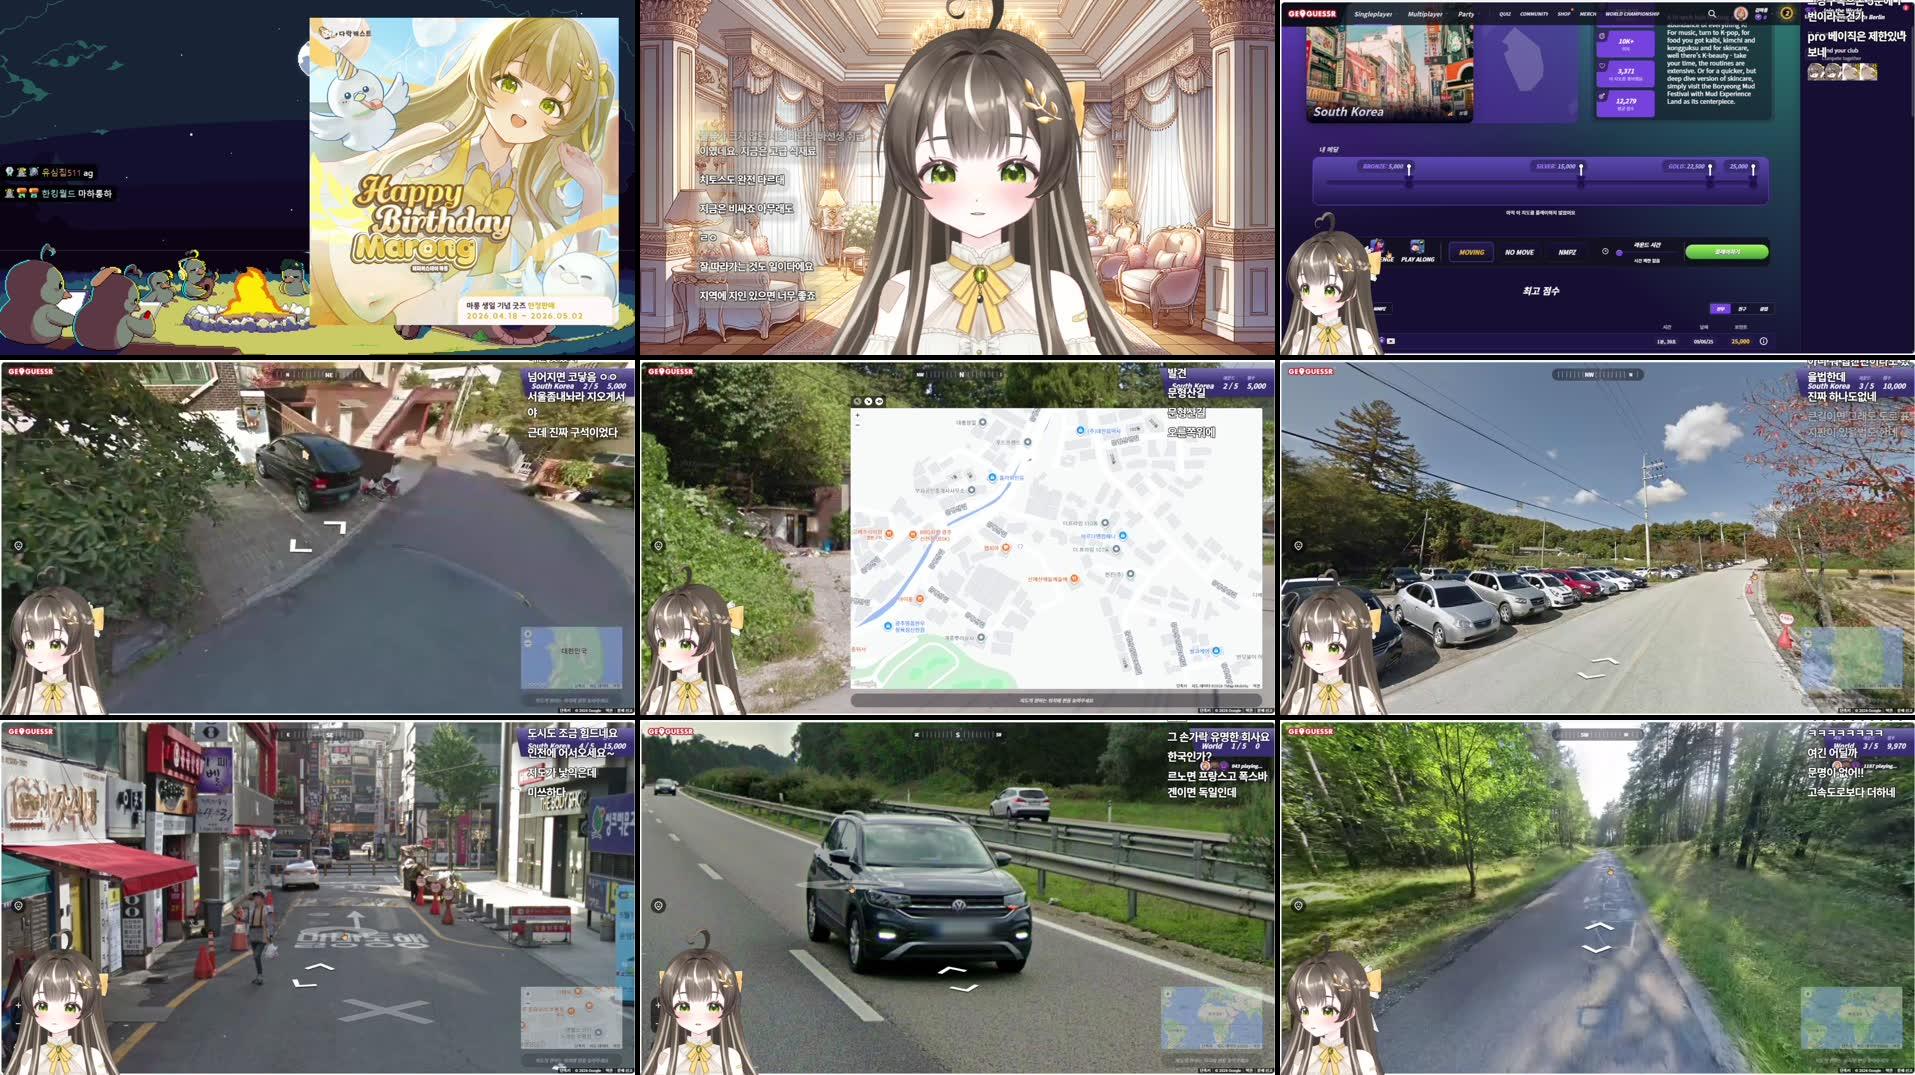Image resolution: width=1915 pixels, height=1075 pixels.
Task: Click GeoGuessr logo on South Korea map page
Action: [x=1312, y=14]
